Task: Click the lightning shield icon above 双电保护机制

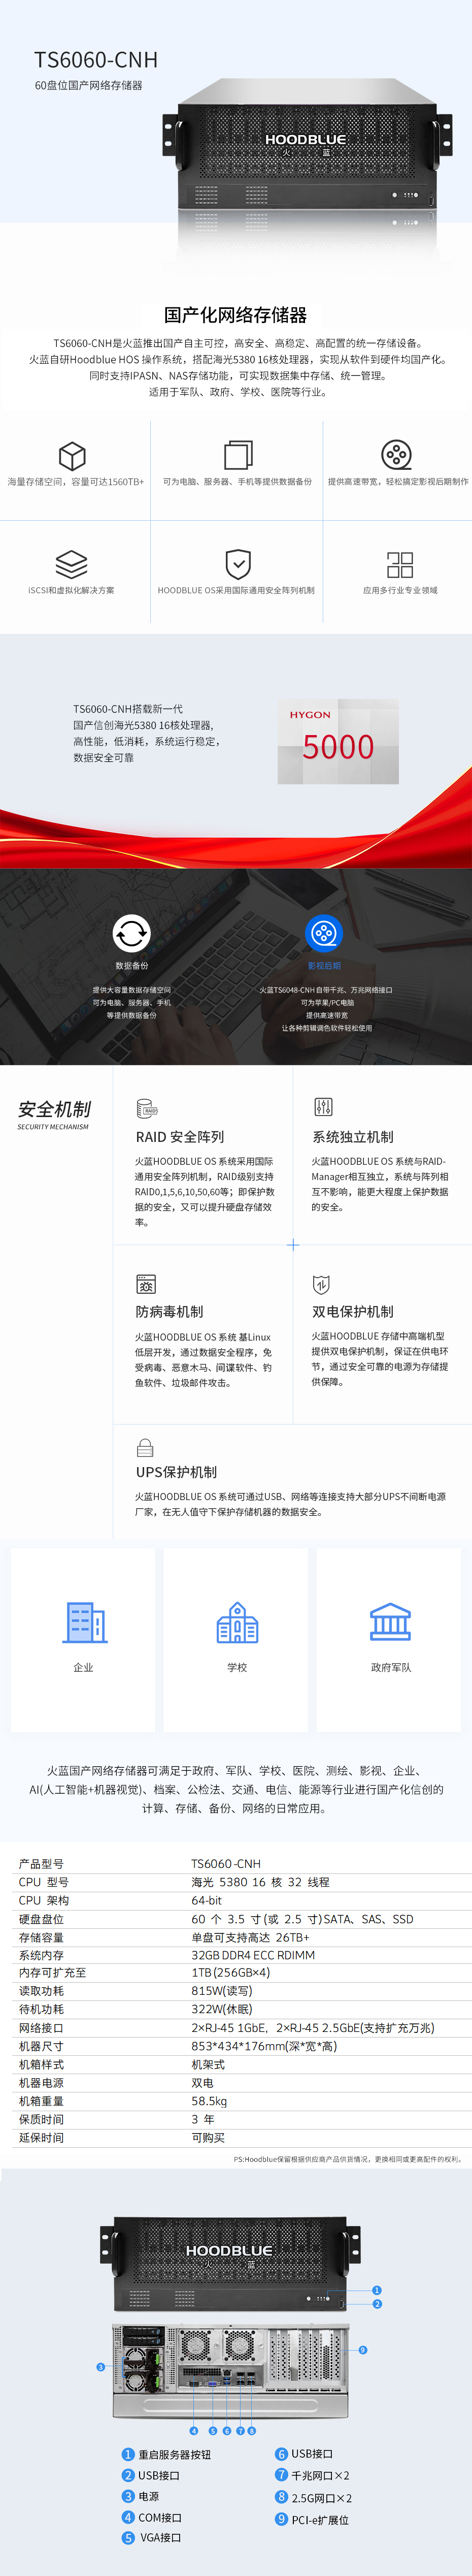Action: tap(321, 1284)
